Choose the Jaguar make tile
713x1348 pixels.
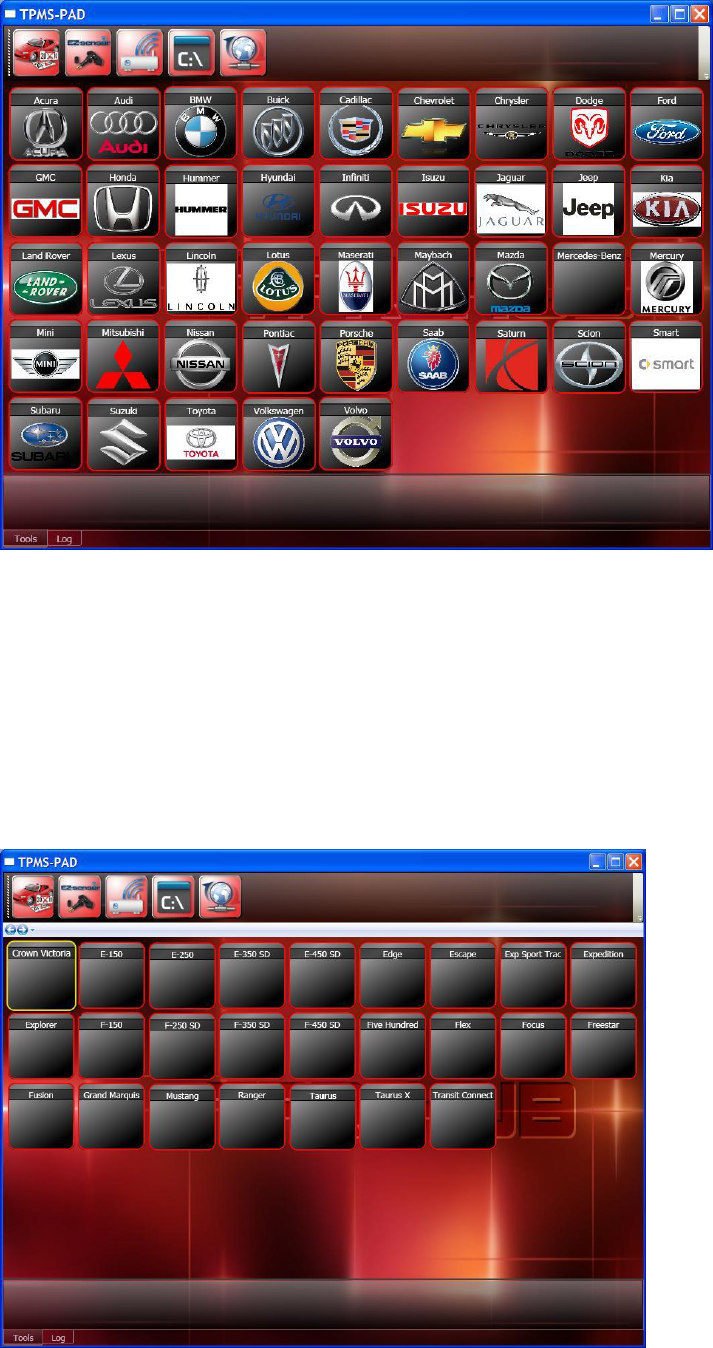511,202
